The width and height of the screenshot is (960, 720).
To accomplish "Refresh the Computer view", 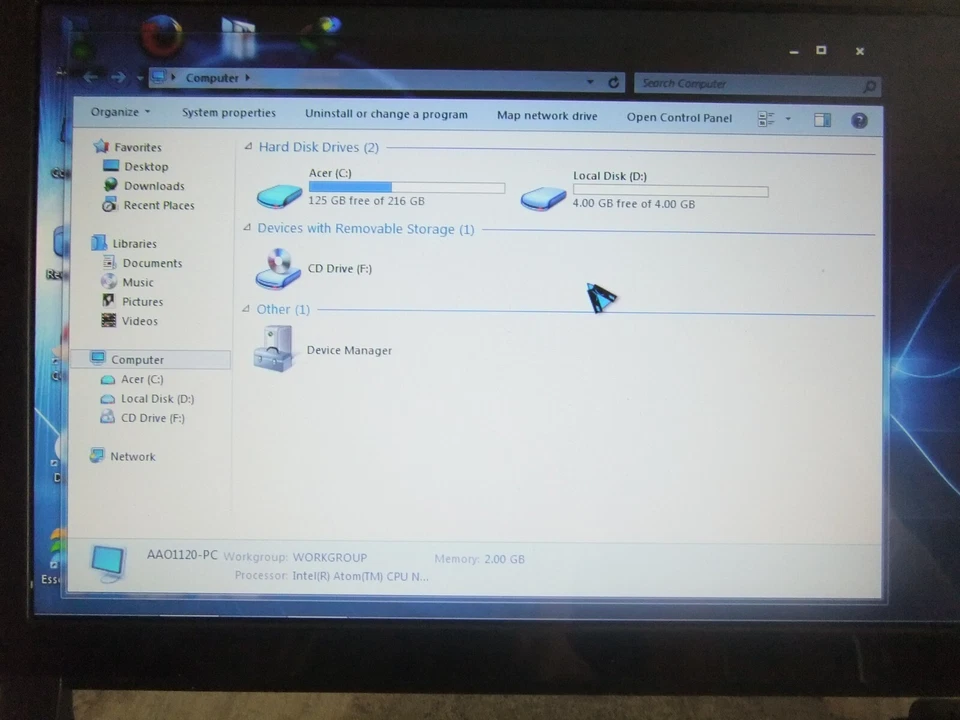I will [613, 83].
